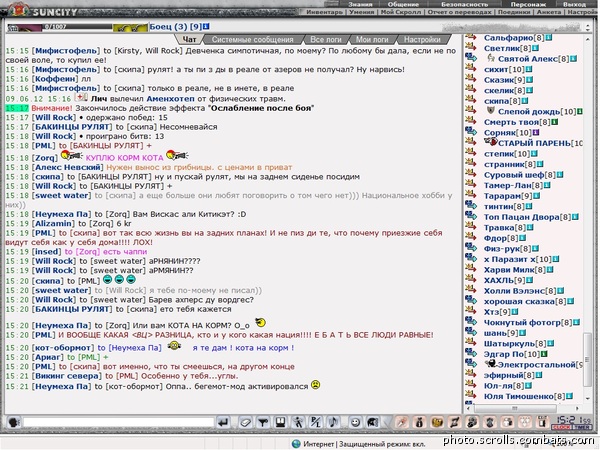Viewport: 600px width, 450px height.
Task: Click the P/L icon in chat toolbar
Action: [316, 422]
